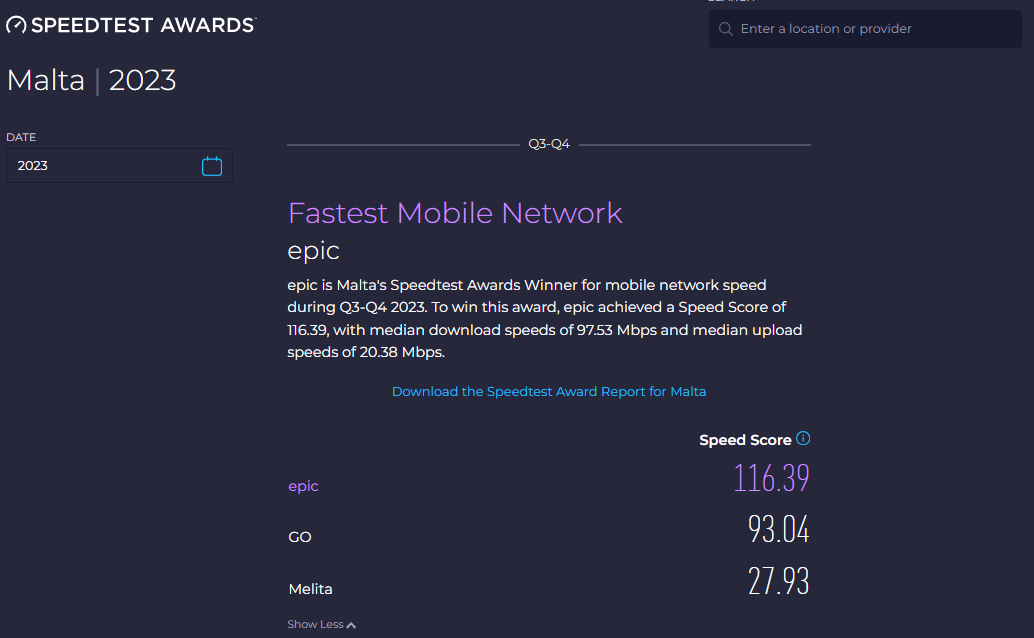Screen dimensions: 1034x638
Task: Select the circular speedometer icon in the logo
Action: point(14,23)
